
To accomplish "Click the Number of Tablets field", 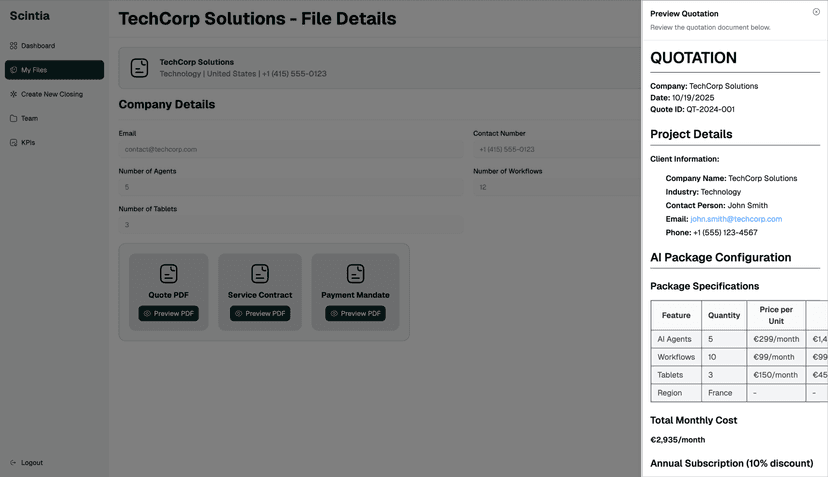I will [290, 225].
